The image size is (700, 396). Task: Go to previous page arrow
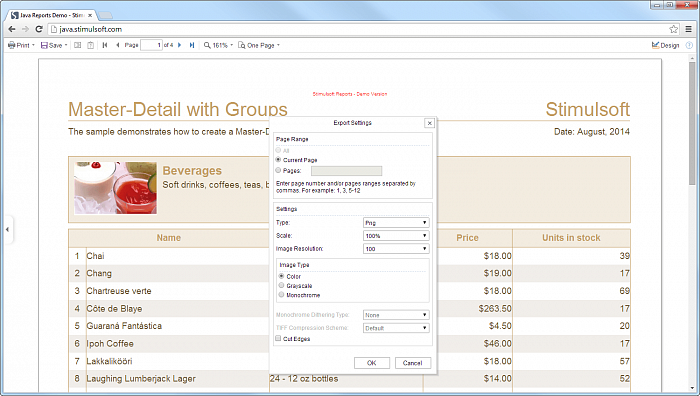[118, 45]
